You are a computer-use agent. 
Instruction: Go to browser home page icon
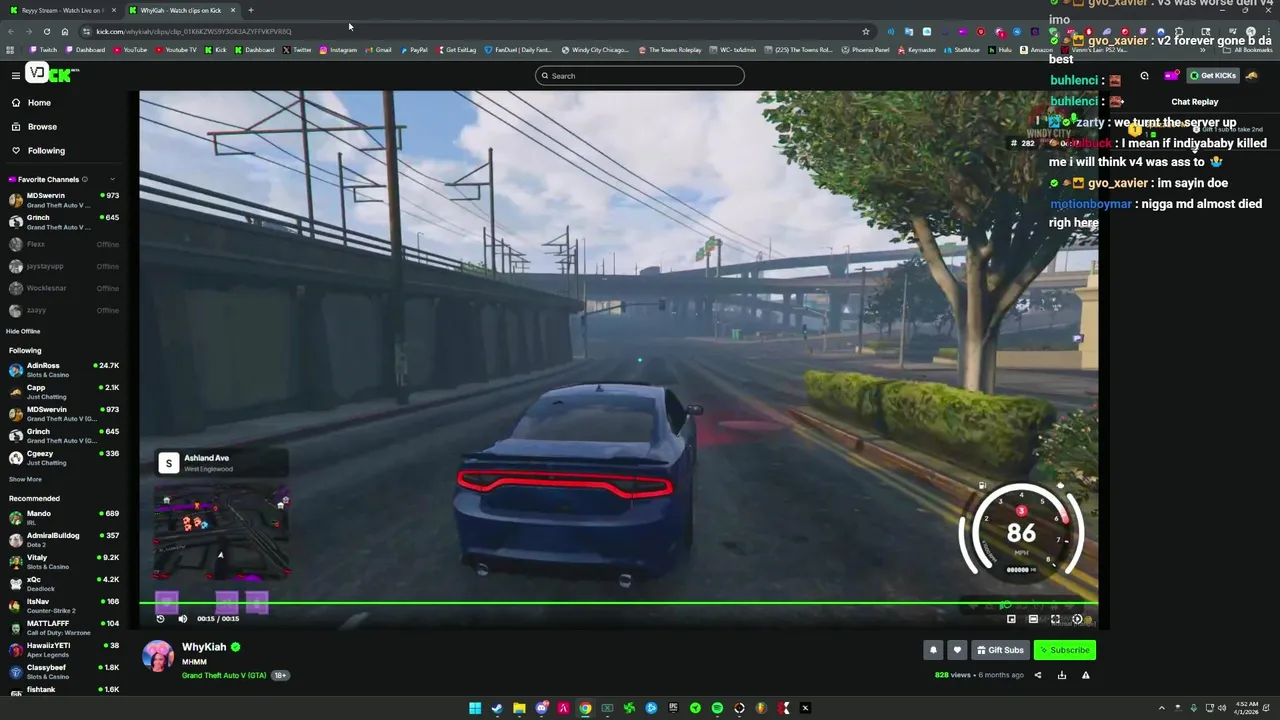pos(65,31)
